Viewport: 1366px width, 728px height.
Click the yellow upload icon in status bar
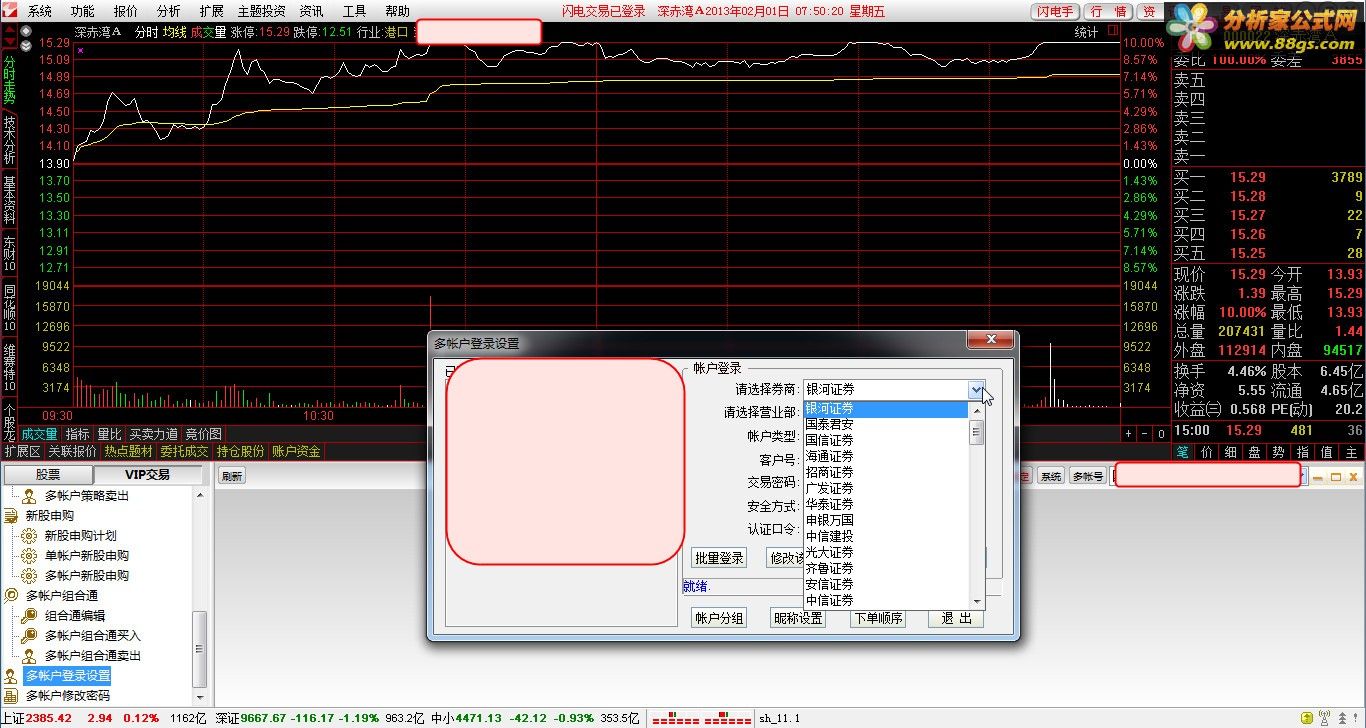[1306, 719]
